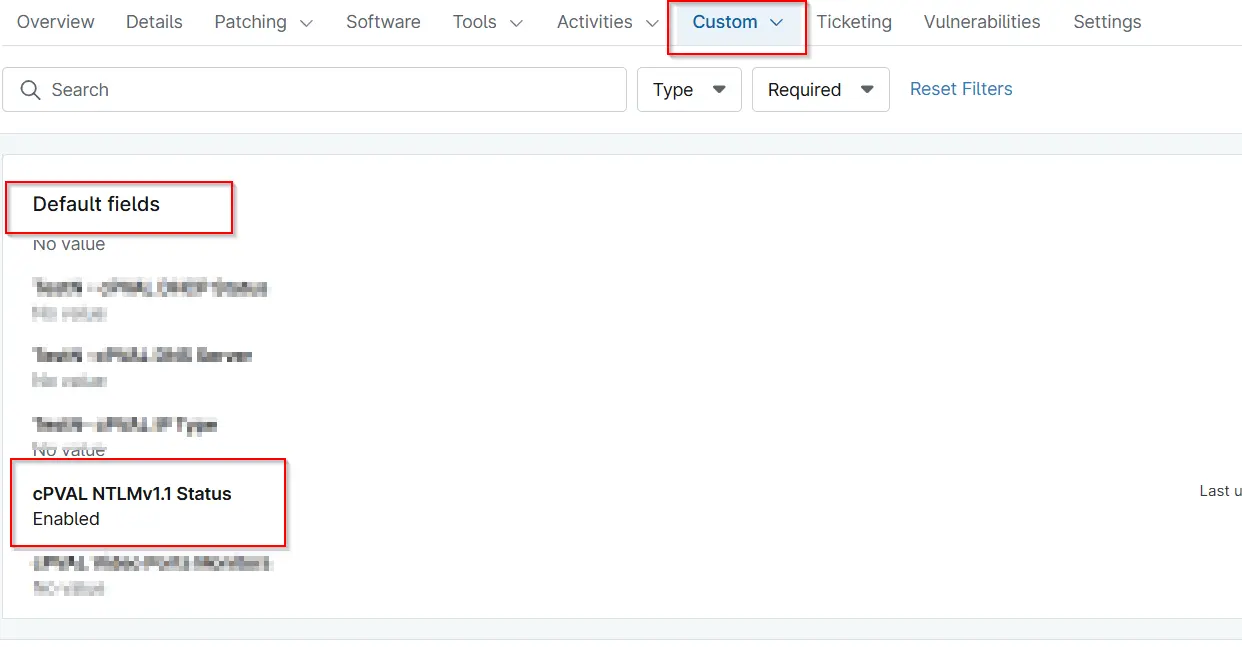Screen dimensions: 1242x647
Task: Open the Tools dropdown menu
Action: tap(488, 21)
